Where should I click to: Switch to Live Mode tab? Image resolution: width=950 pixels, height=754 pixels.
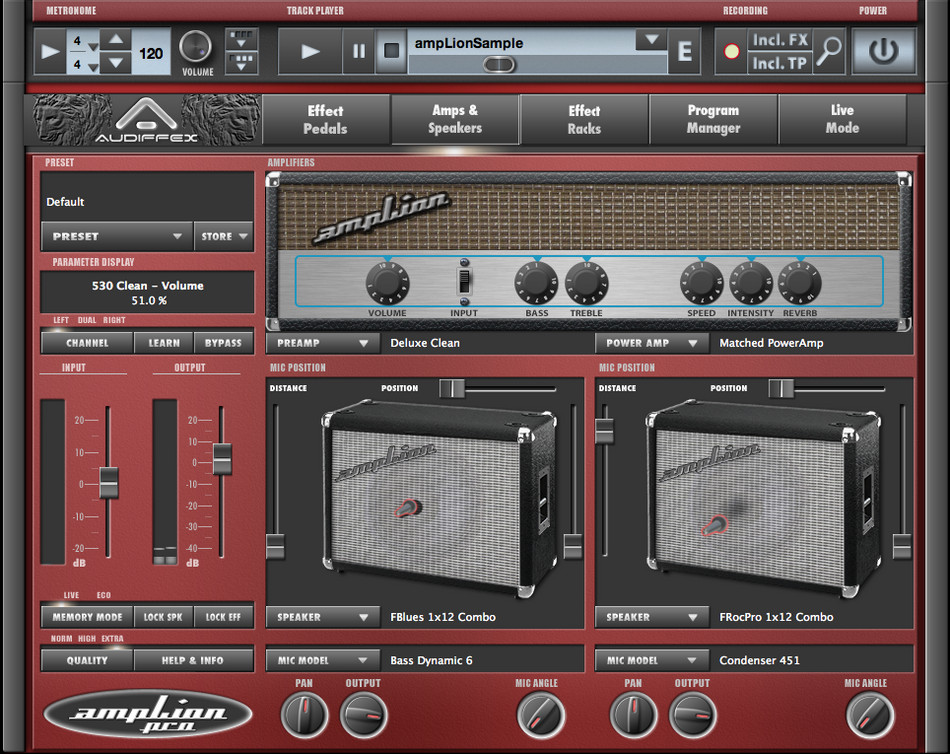pyautogui.click(x=842, y=119)
